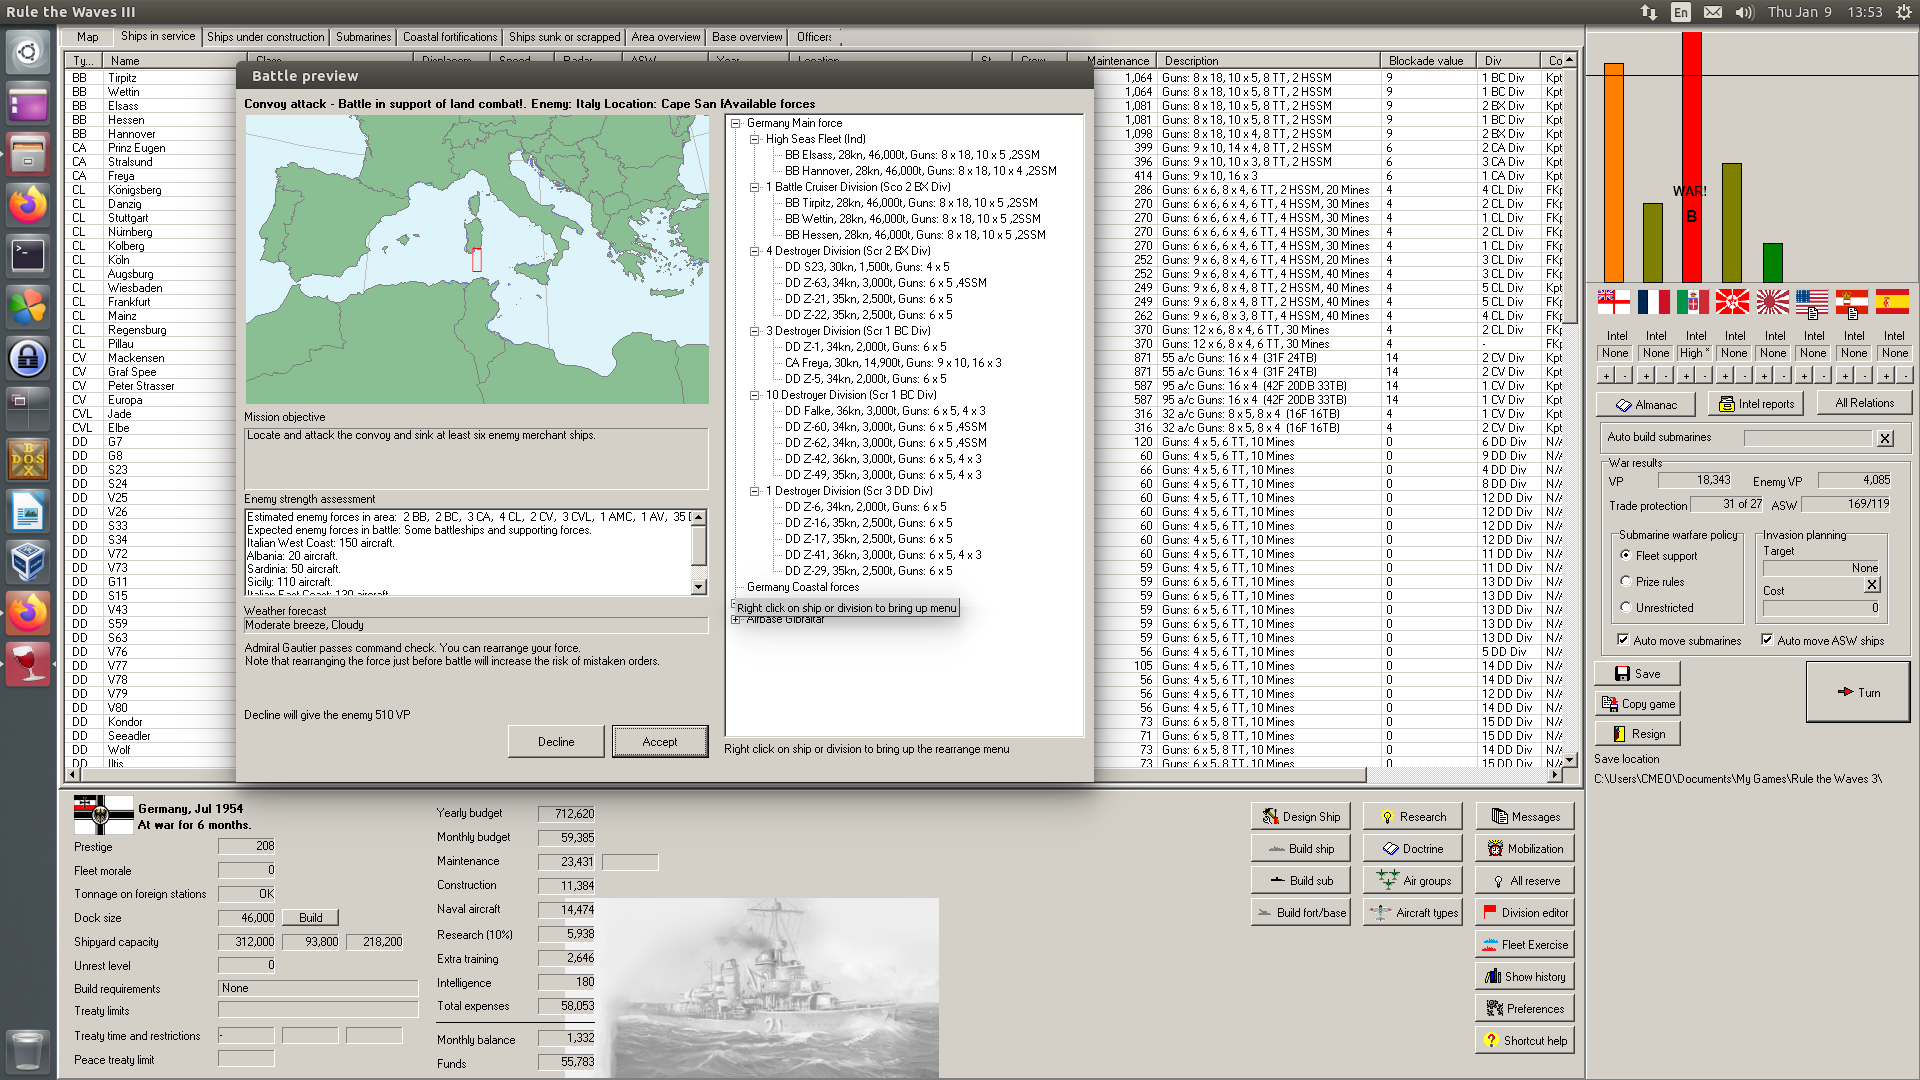Click the Wine glass dock icon

click(x=28, y=664)
